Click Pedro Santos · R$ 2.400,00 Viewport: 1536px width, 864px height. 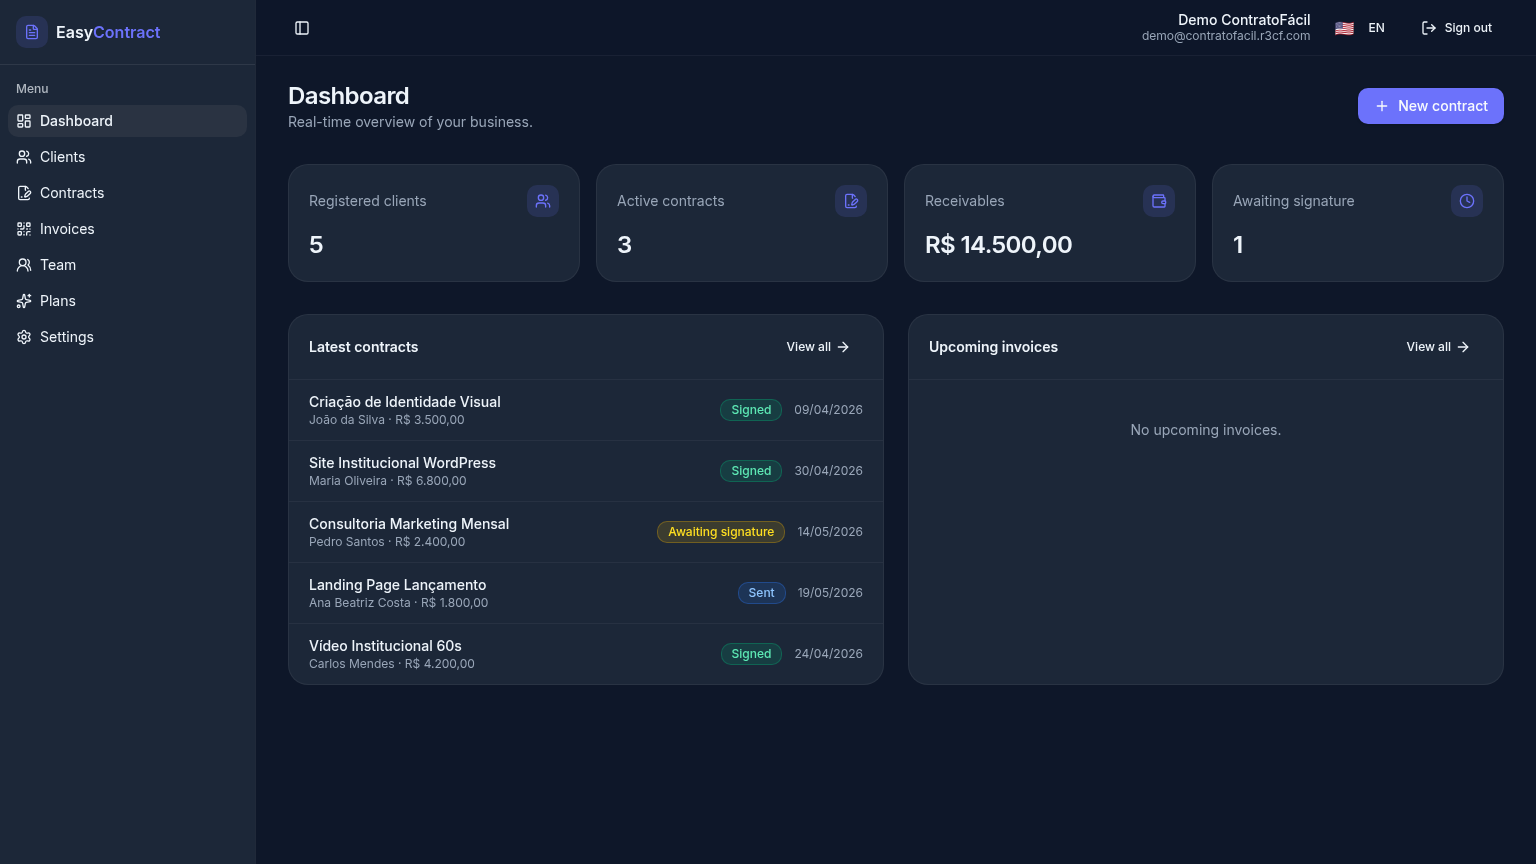pos(387,542)
